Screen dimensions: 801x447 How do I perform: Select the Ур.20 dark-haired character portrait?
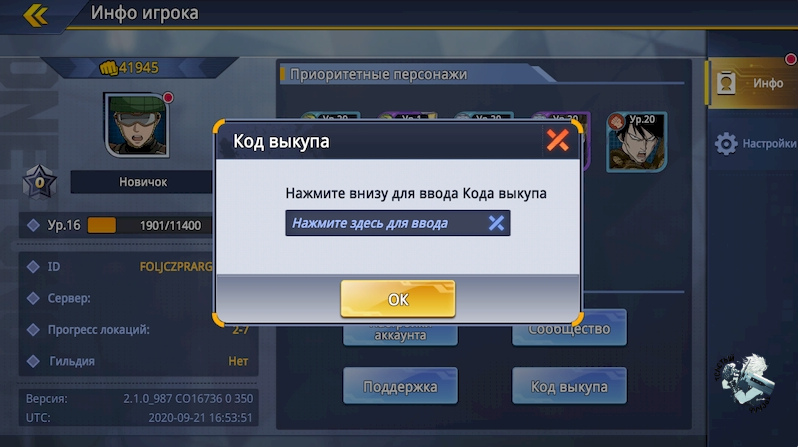[x=637, y=142]
